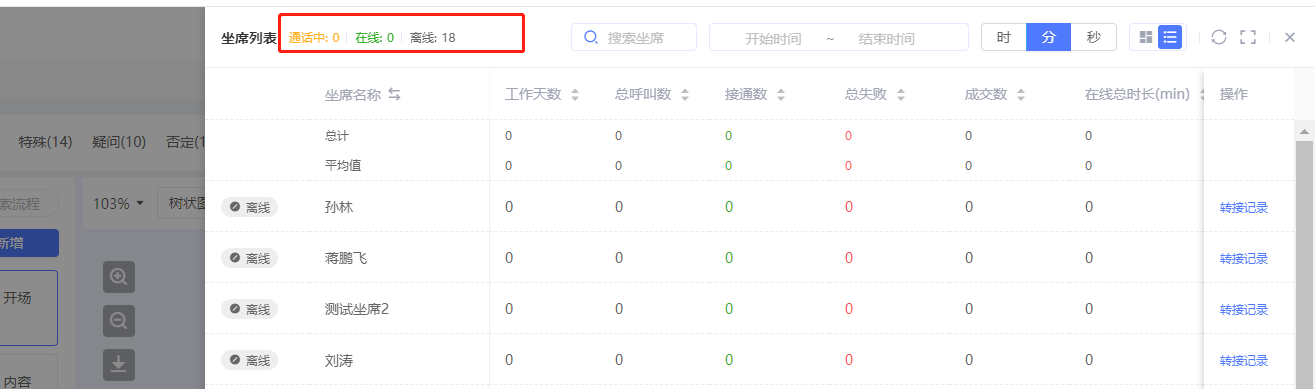Click agent name 刘涛

click(x=339, y=361)
